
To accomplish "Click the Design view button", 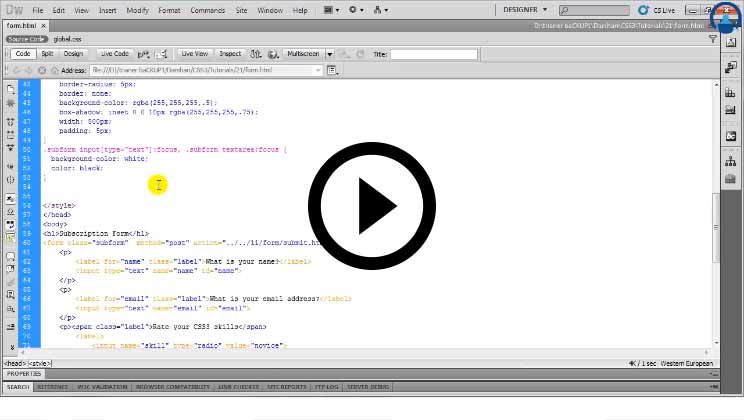I will 74,53.
